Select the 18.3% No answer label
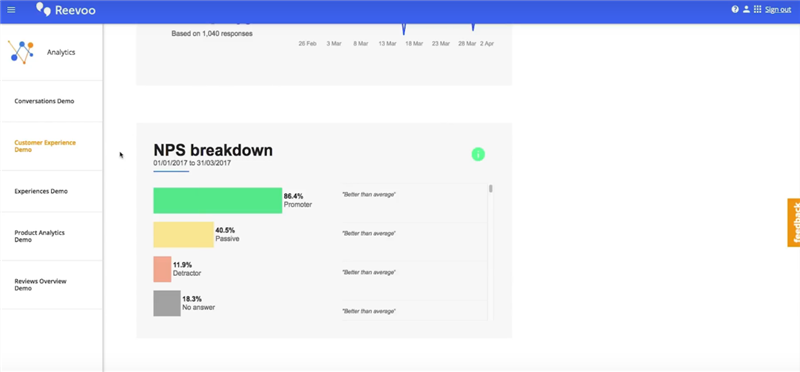The image size is (800, 372). point(198,303)
